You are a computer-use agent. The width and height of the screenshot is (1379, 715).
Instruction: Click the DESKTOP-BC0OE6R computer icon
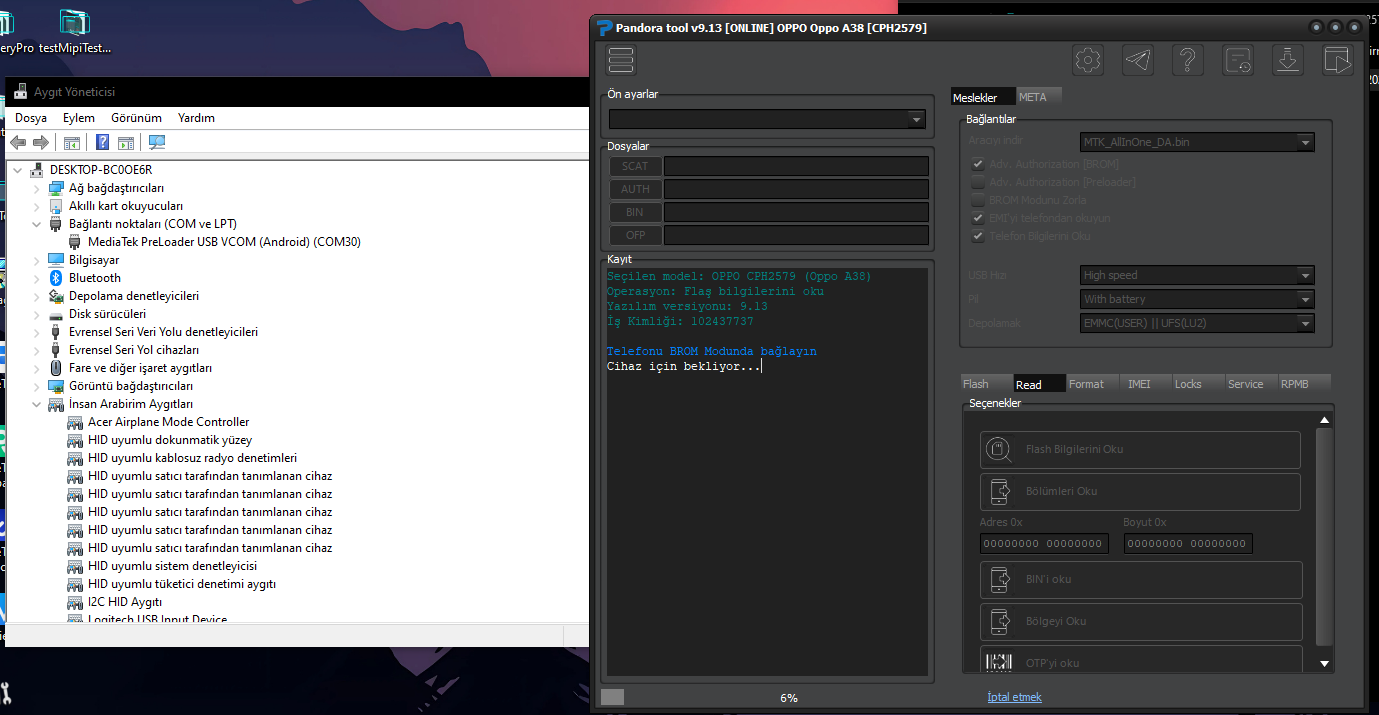coord(37,170)
